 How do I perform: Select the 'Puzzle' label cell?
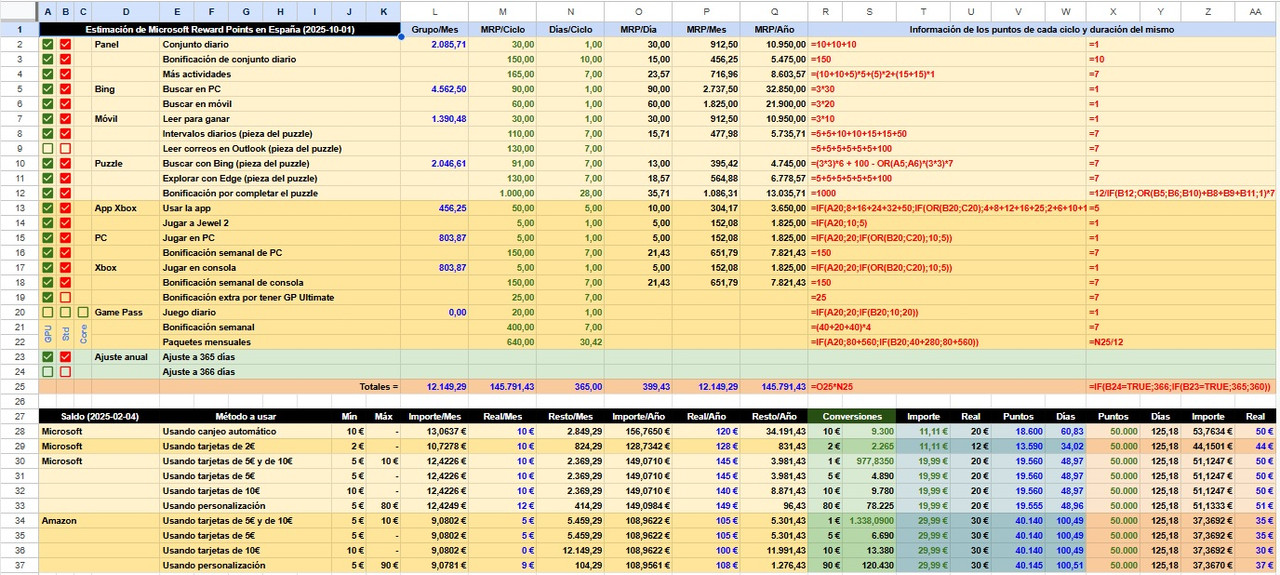125,164
